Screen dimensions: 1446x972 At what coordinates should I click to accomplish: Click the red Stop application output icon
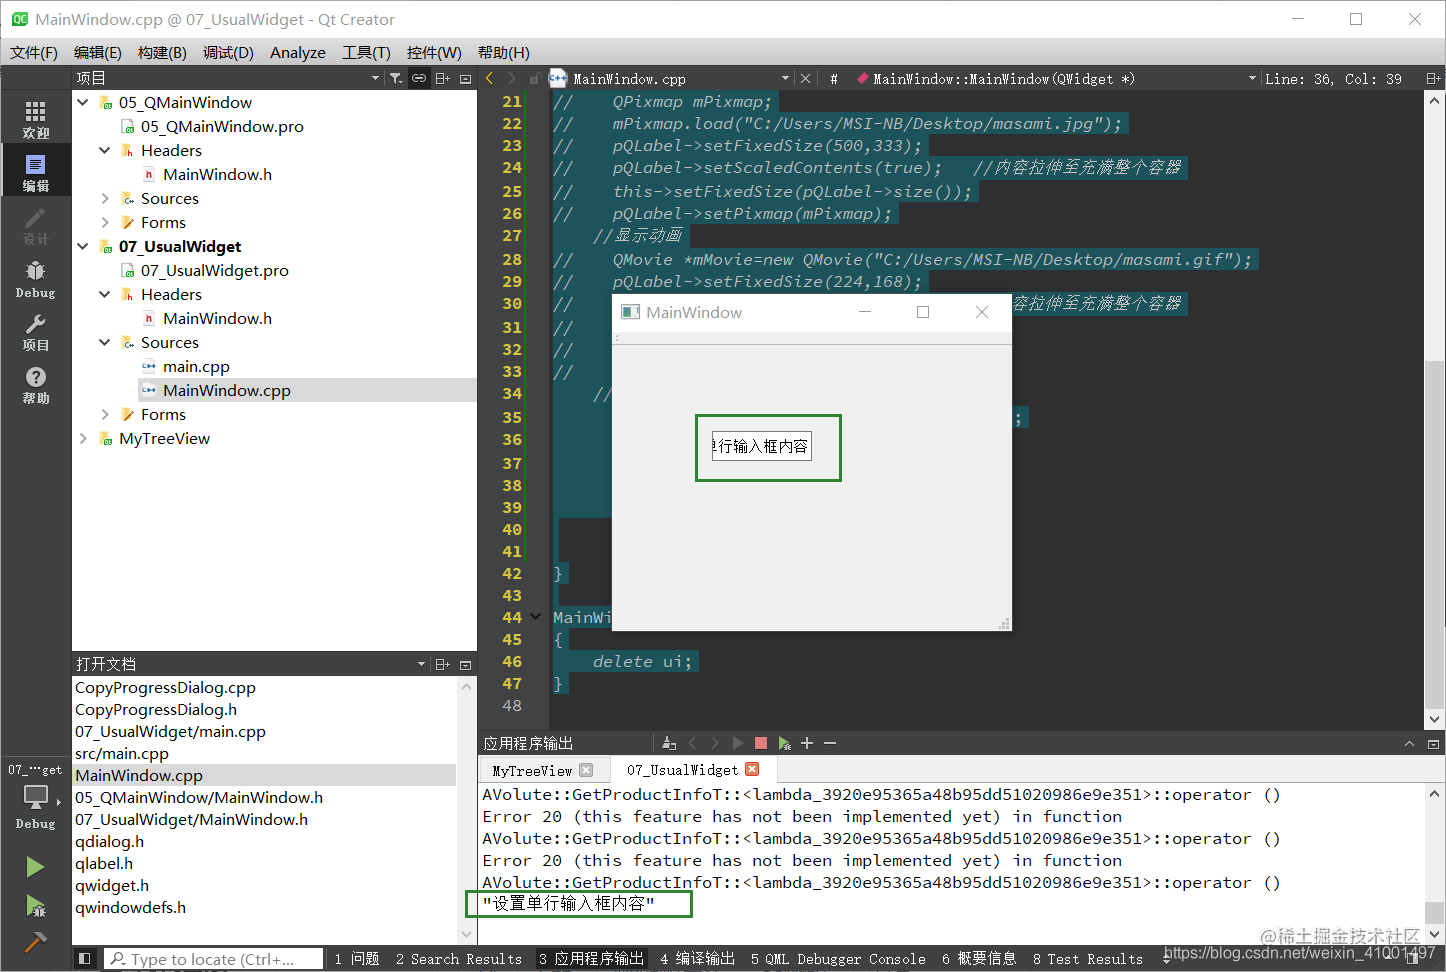760,742
